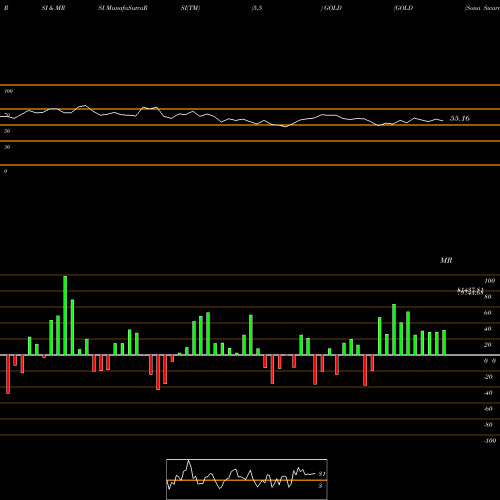Click the RSI axis label 100
Image resolution: width=500 pixels, height=500 pixels.
tap(9, 91)
